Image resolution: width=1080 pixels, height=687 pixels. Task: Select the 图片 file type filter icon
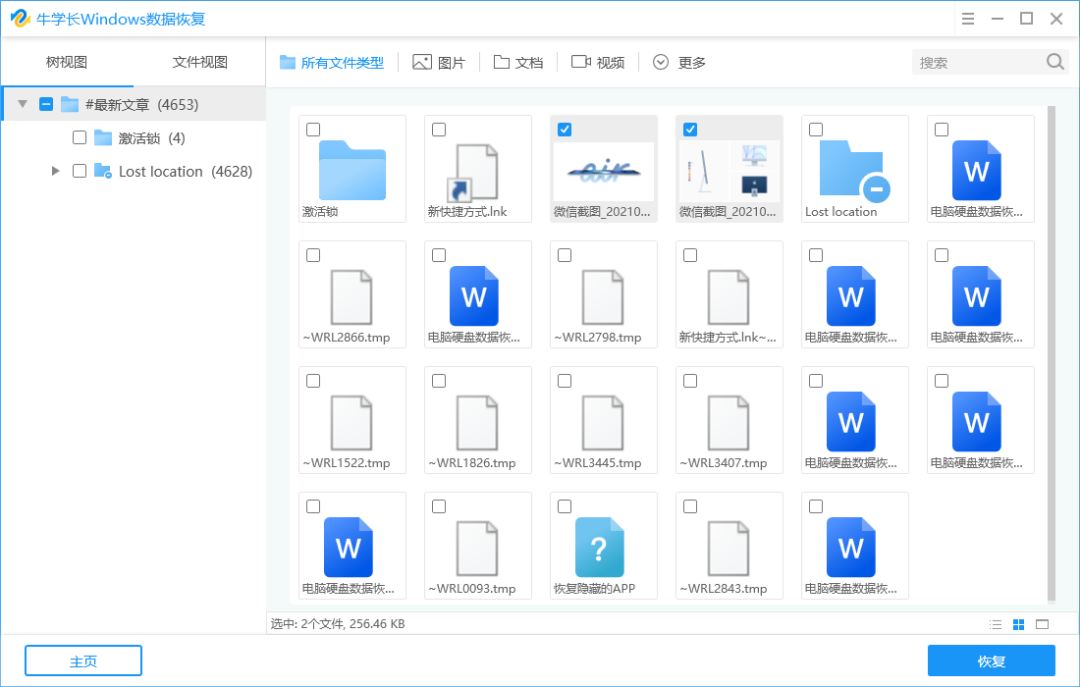click(422, 61)
